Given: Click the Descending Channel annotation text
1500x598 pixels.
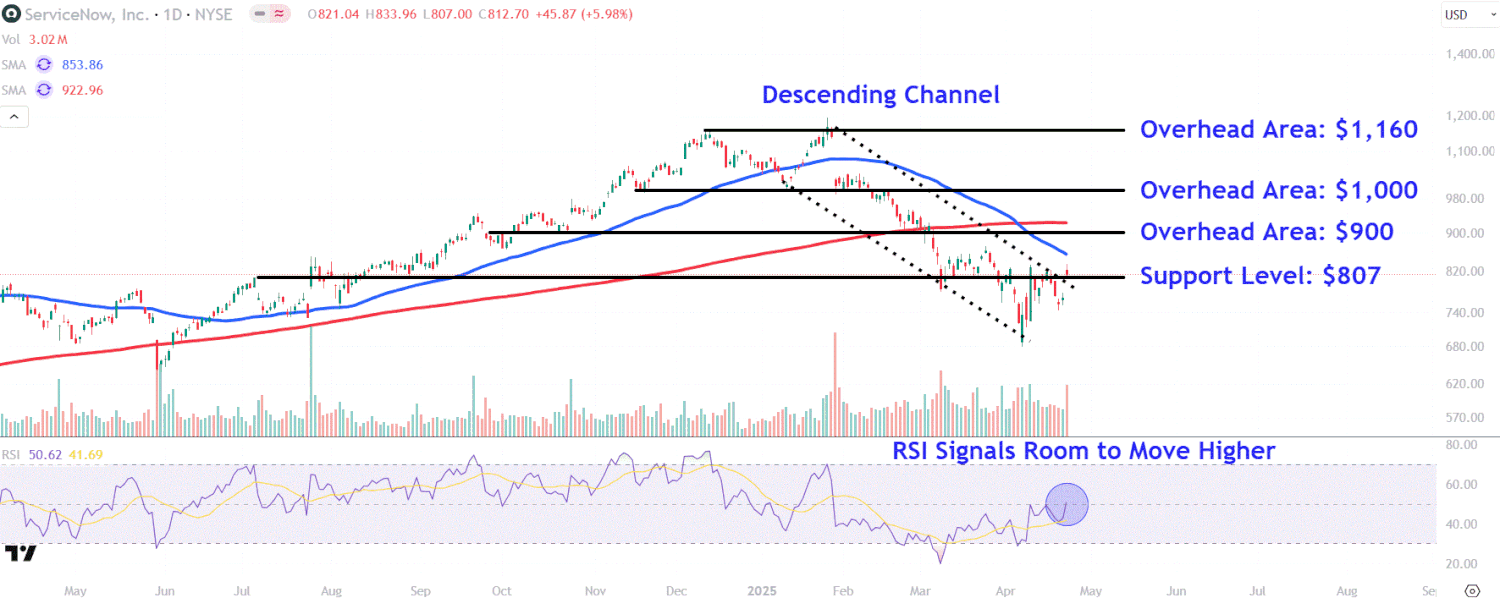Looking at the screenshot, I should point(880,96).
